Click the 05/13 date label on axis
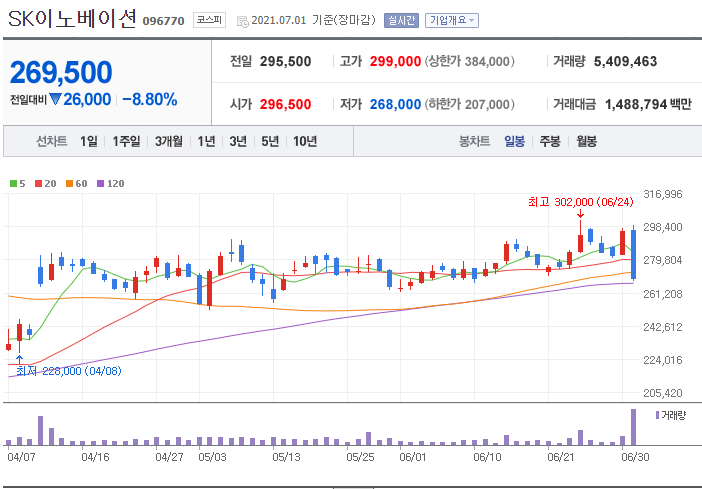Viewport: 702px width, 489px height. [287, 457]
